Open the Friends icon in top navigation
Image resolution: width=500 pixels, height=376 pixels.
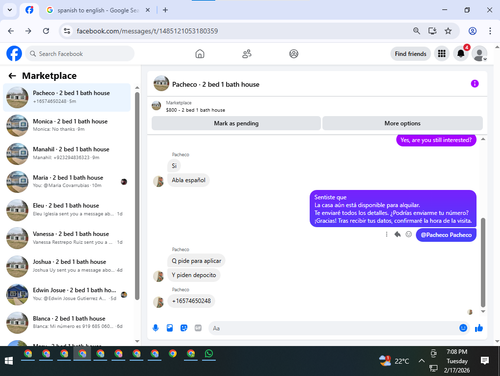(247, 54)
